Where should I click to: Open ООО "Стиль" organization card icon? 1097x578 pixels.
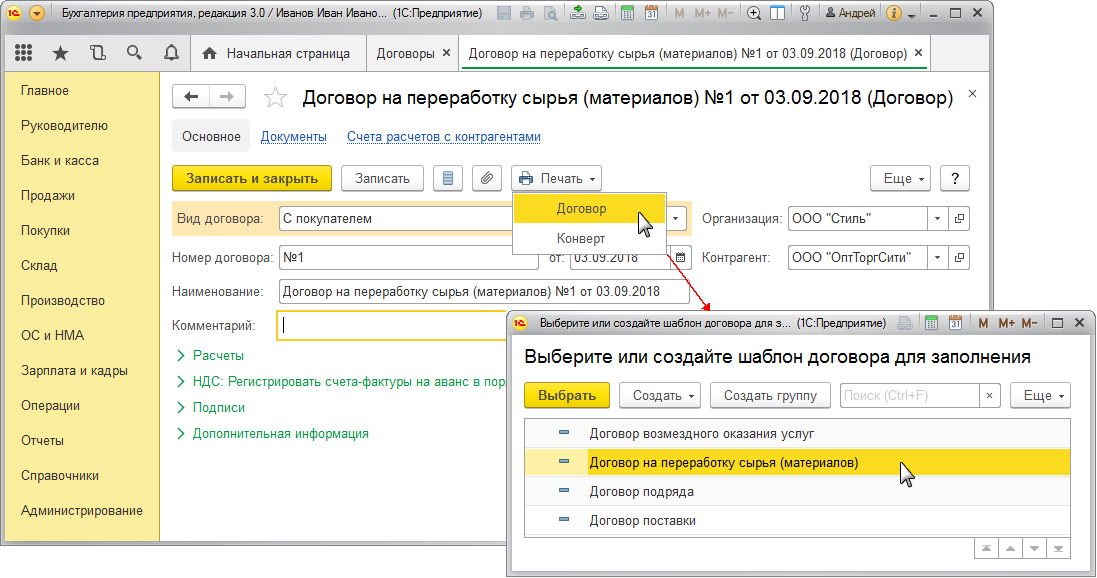coord(959,218)
